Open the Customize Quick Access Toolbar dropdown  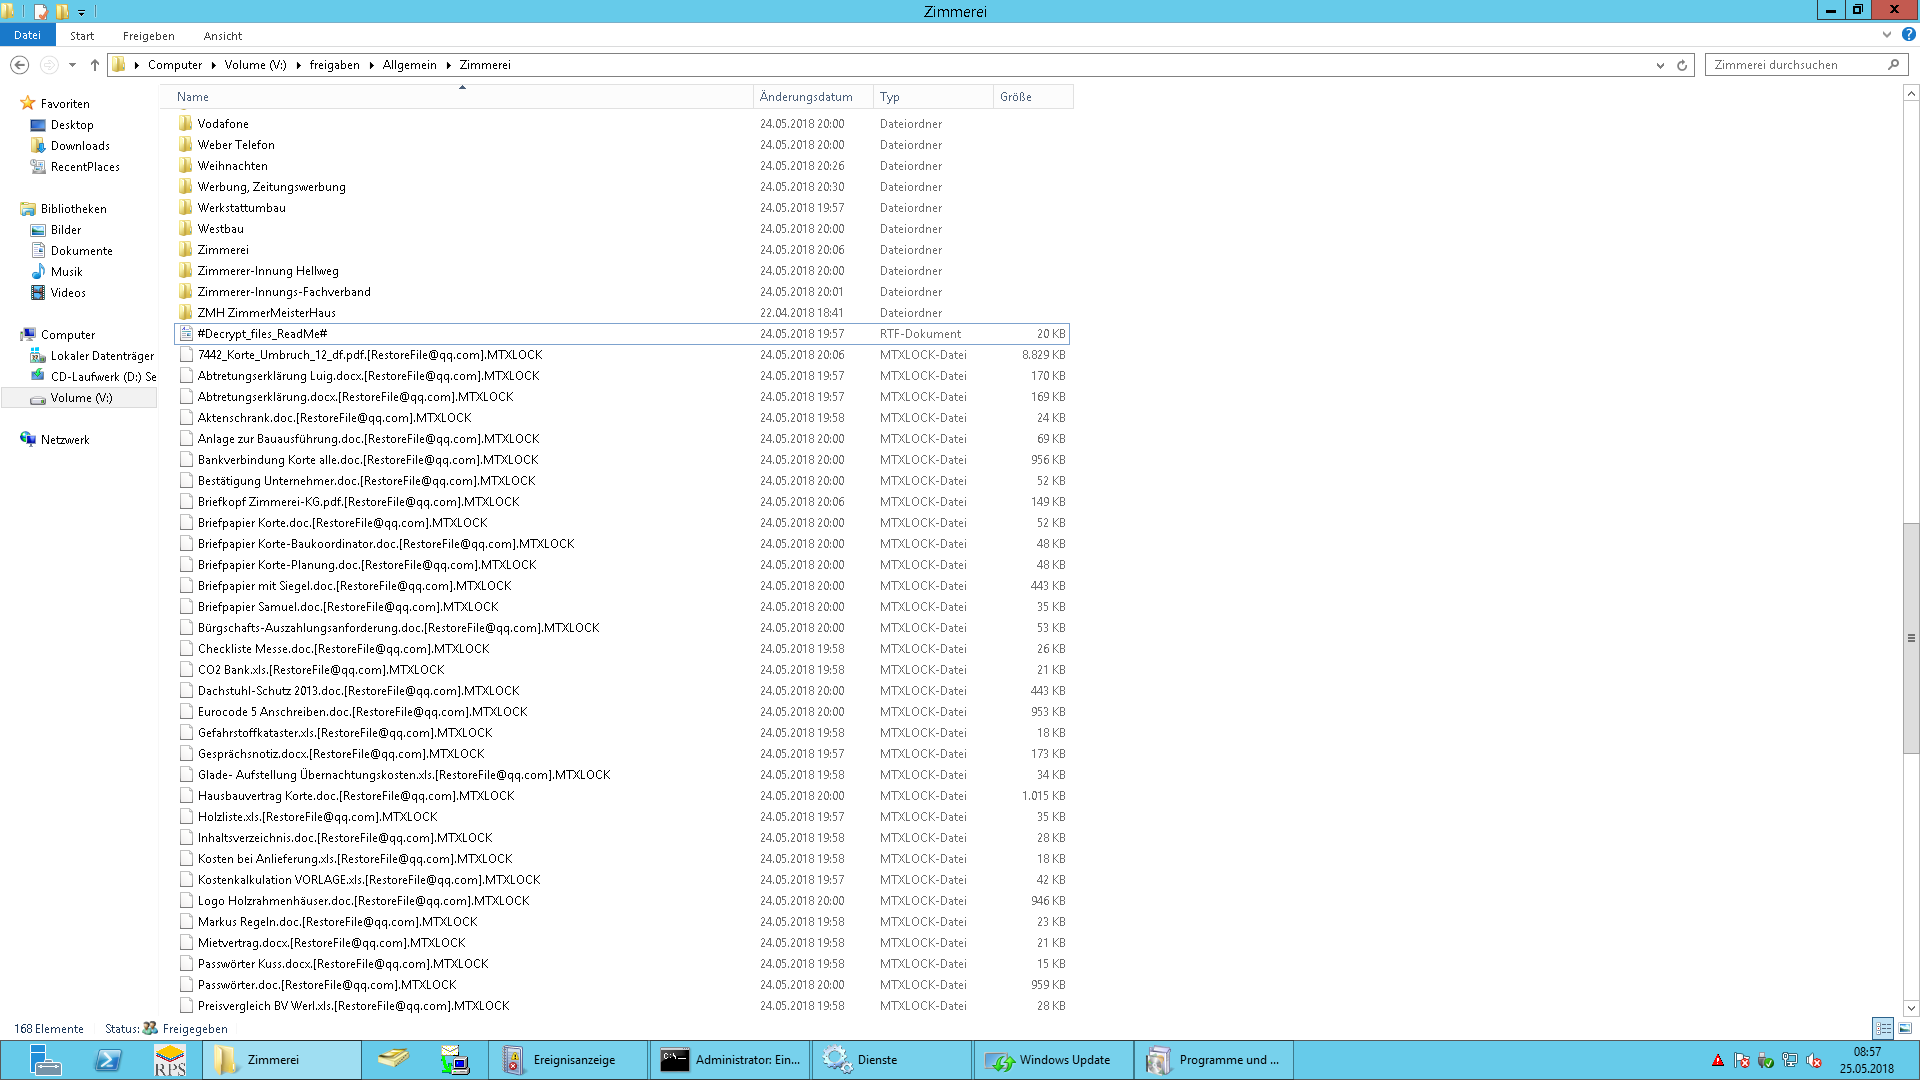point(82,12)
